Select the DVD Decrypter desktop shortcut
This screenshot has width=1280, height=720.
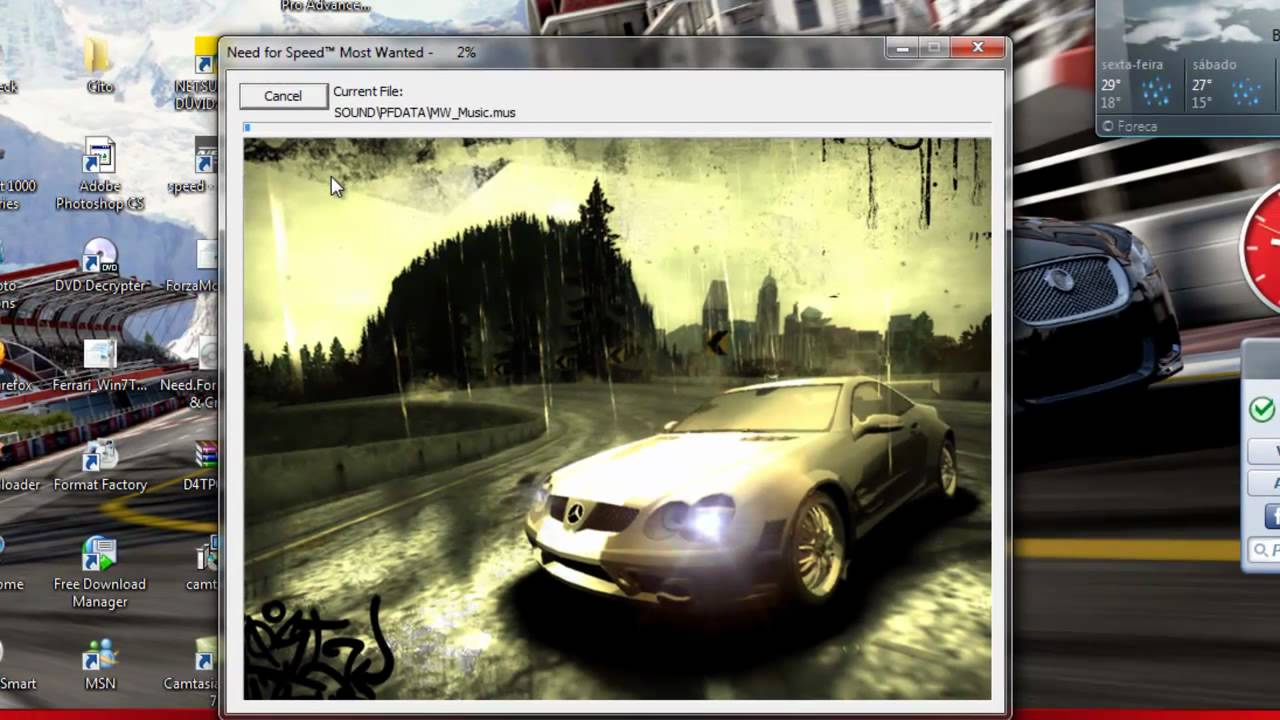(99, 266)
